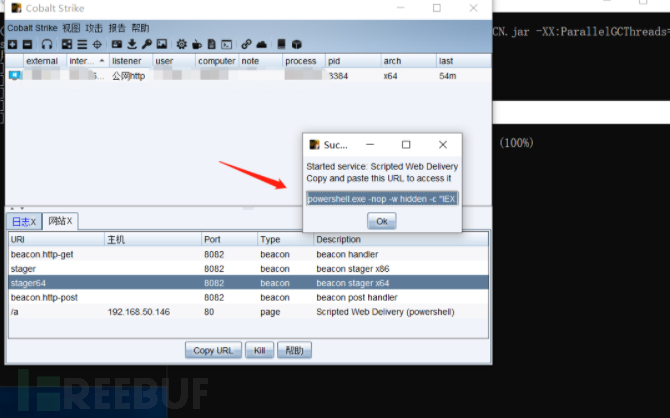The image size is (670, 418).
Task: Open screenshots view with the picture icon
Action: pyautogui.click(x=162, y=44)
